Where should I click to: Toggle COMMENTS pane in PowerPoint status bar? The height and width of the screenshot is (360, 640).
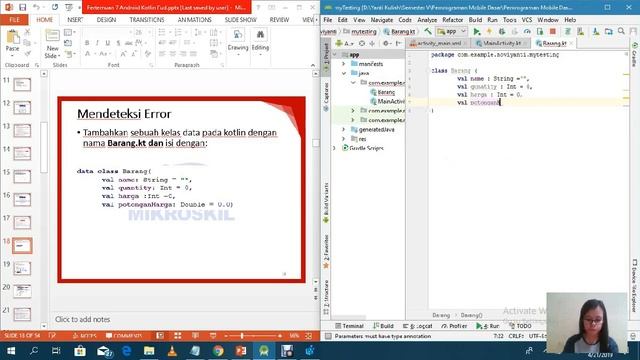tap(124, 336)
